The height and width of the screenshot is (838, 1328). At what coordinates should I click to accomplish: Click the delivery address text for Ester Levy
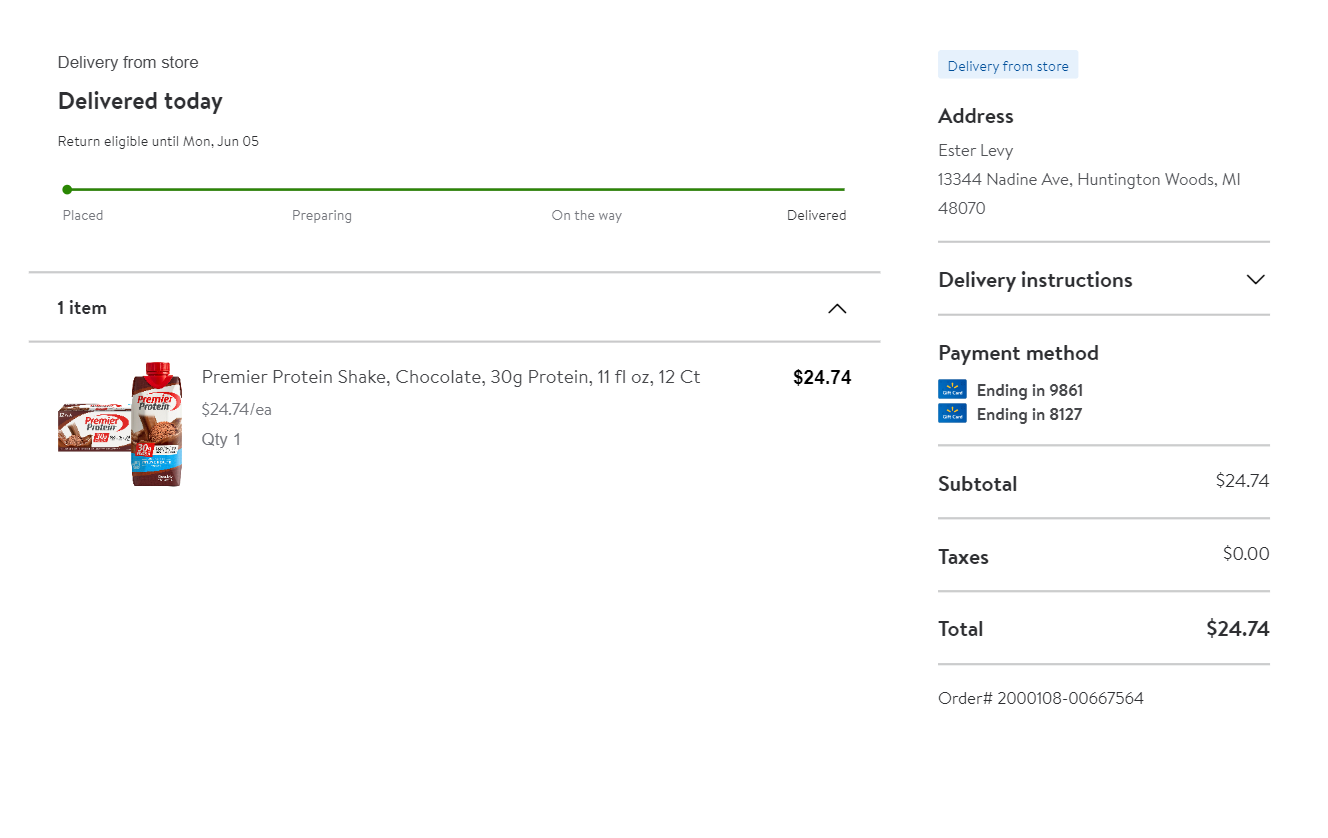point(1089,180)
